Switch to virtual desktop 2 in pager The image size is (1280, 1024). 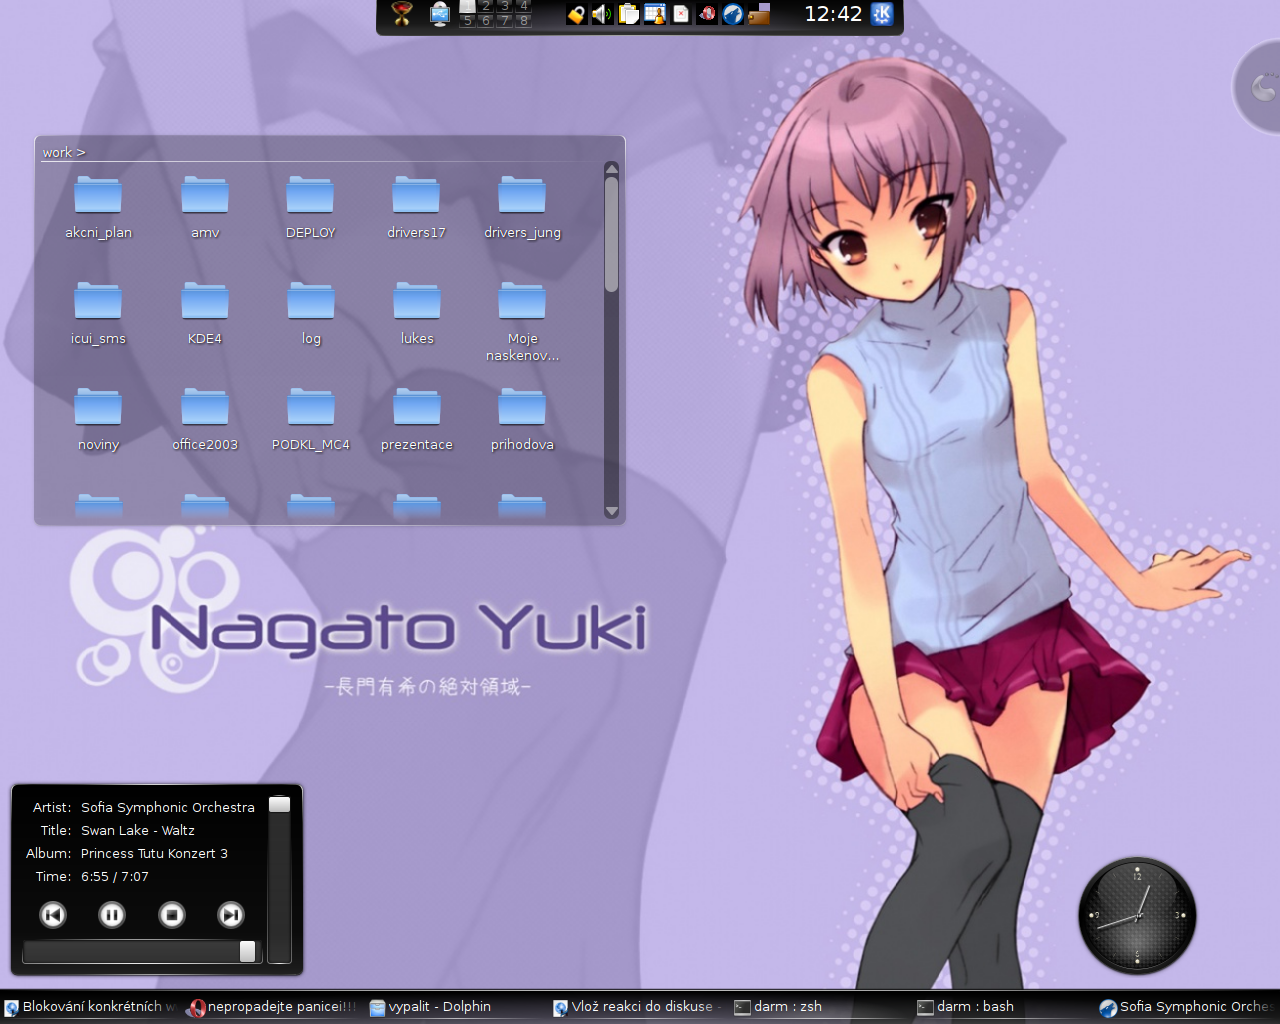click(x=486, y=6)
